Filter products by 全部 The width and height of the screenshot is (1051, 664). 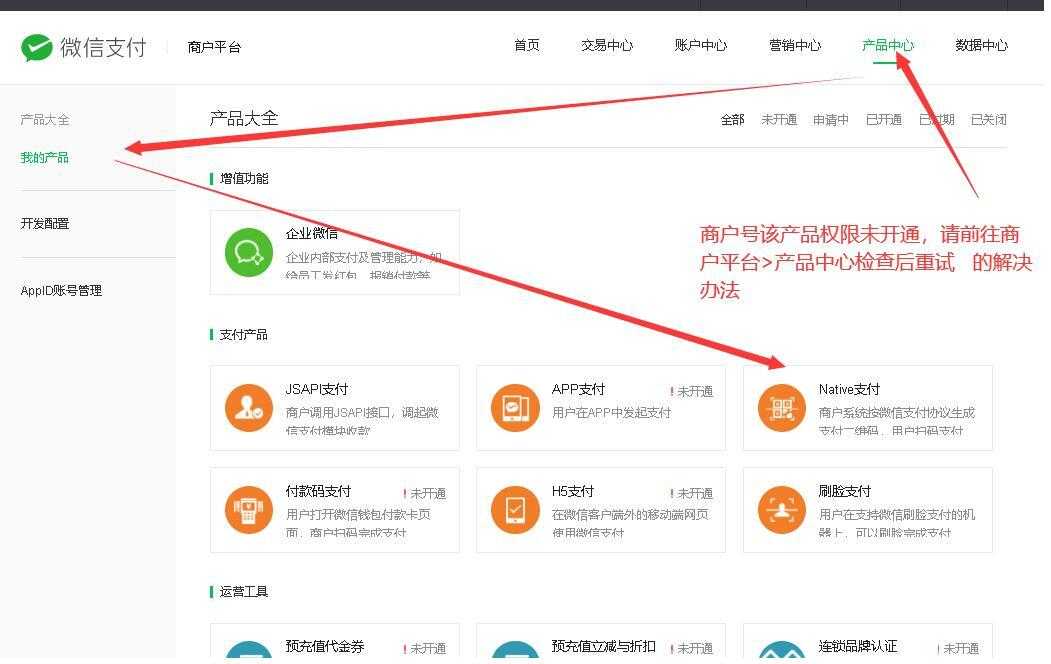point(733,120)
